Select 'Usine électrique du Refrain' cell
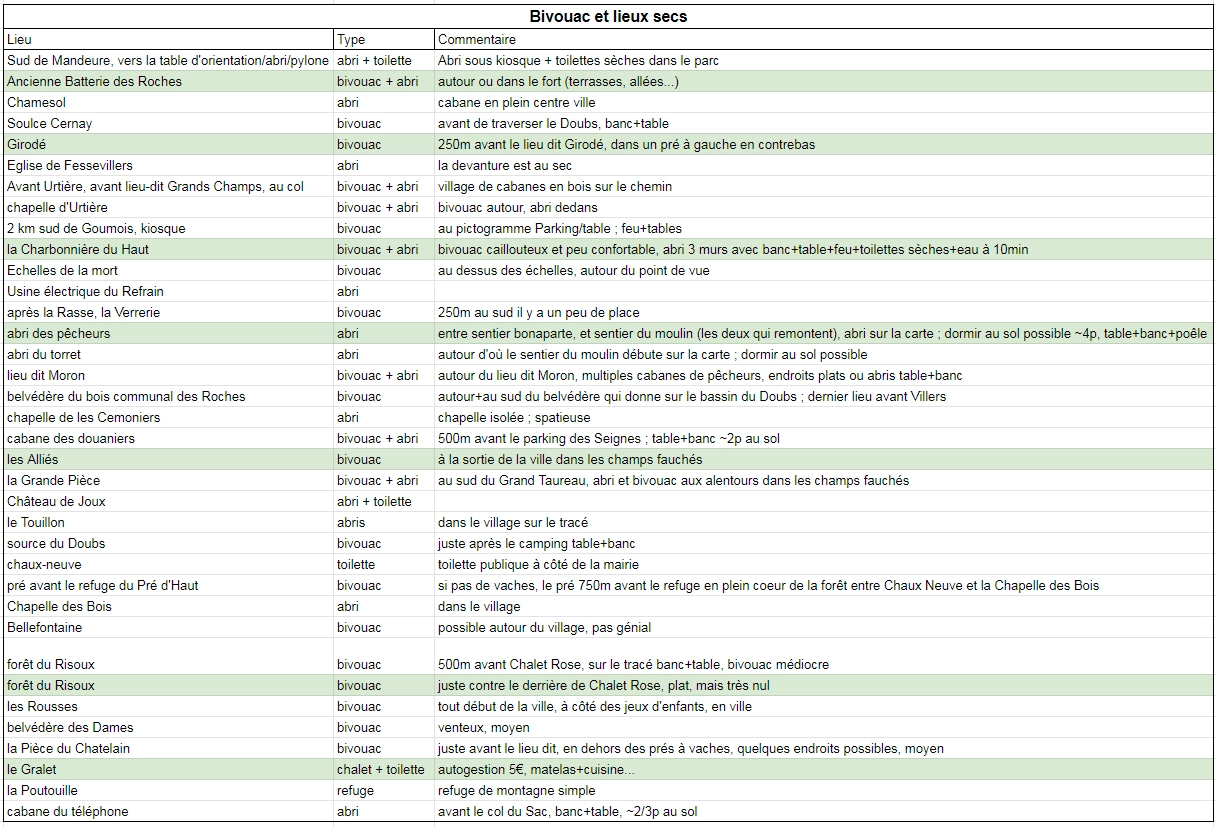Viewport: 1216px width, 827px height. coord(169,292)
